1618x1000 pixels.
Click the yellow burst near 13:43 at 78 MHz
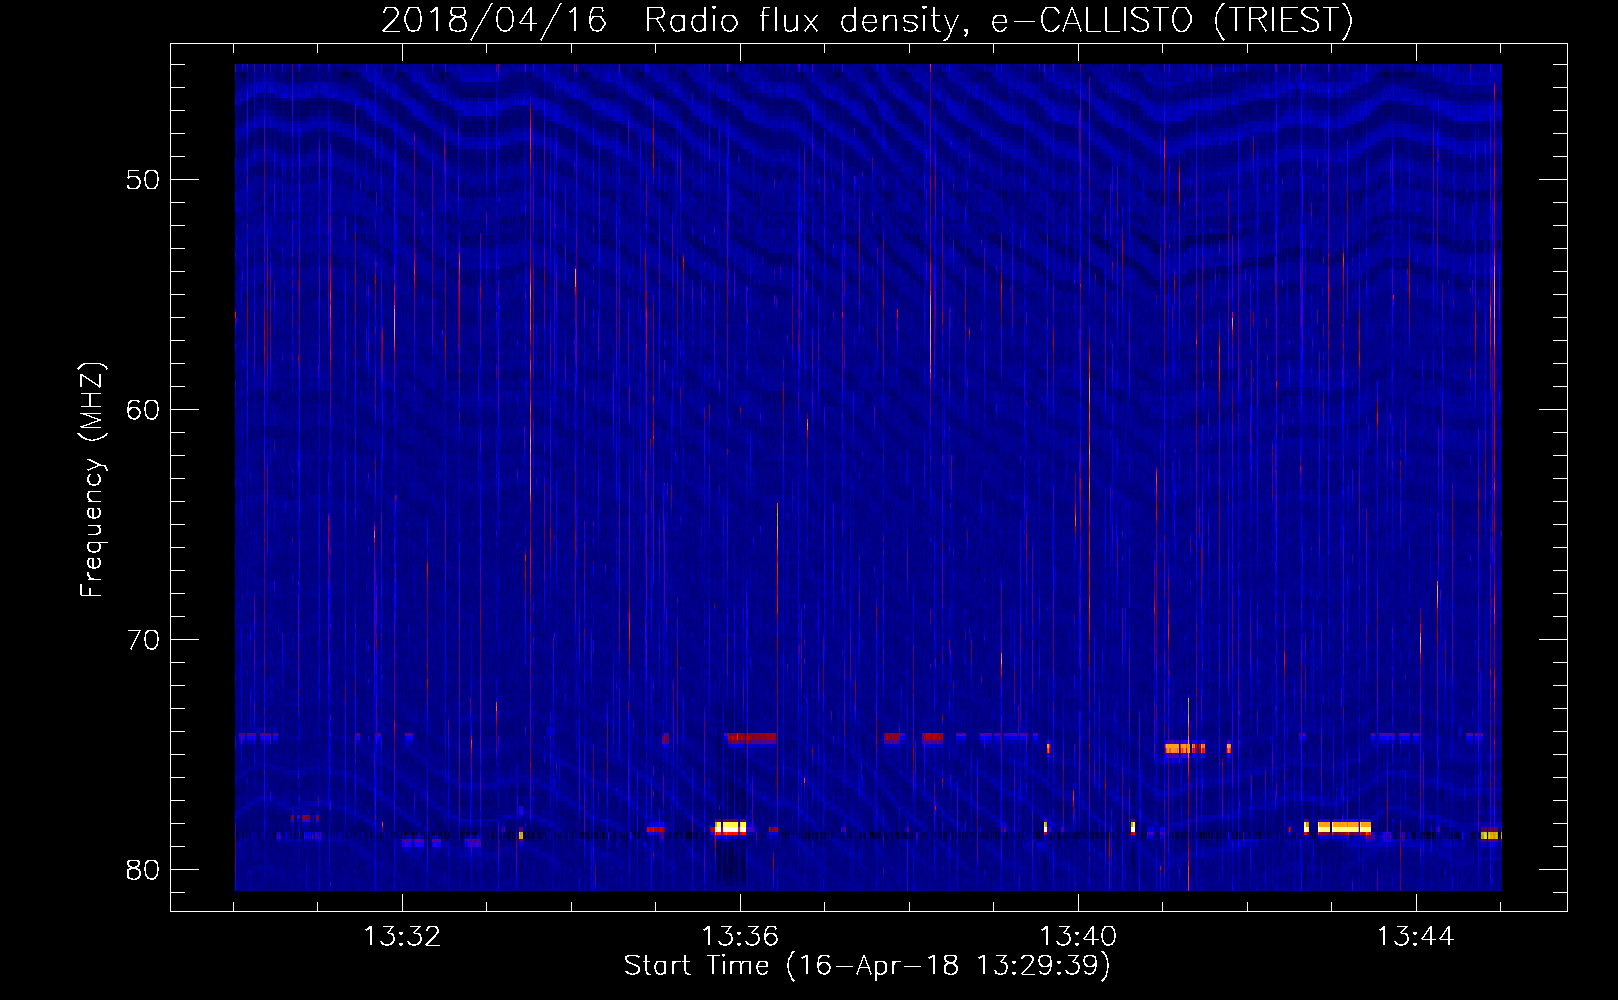point(1344,827)
